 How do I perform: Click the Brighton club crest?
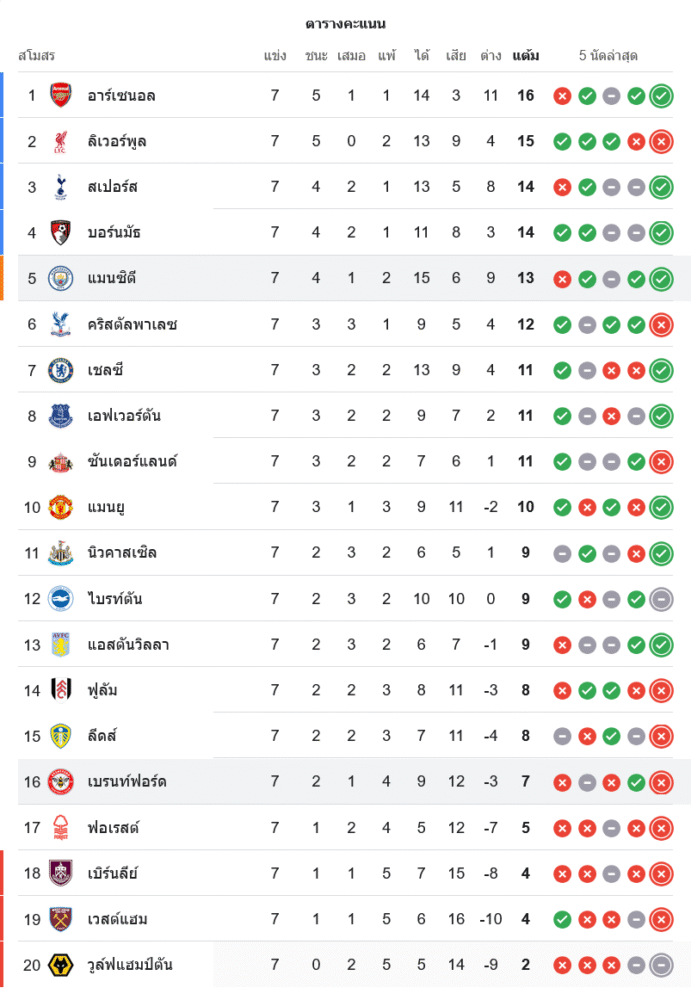(x=61, y=599)
